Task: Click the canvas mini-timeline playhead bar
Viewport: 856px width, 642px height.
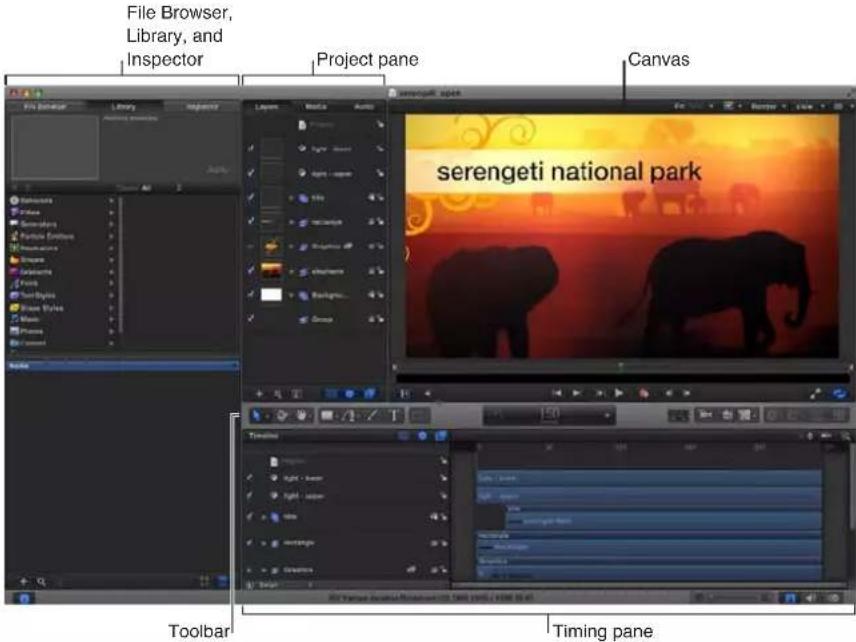Action: (x=621, y=367)
